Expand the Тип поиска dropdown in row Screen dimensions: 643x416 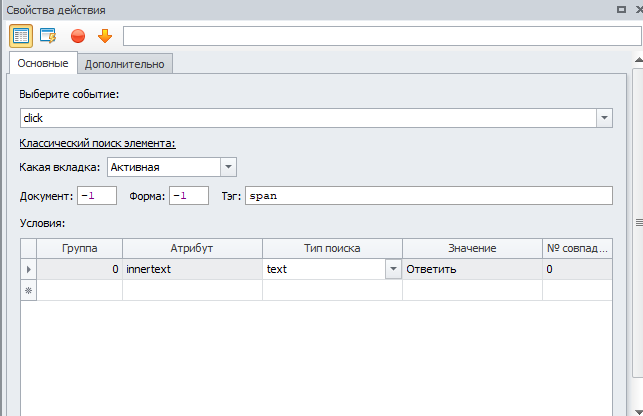click(x=393, y=269)
